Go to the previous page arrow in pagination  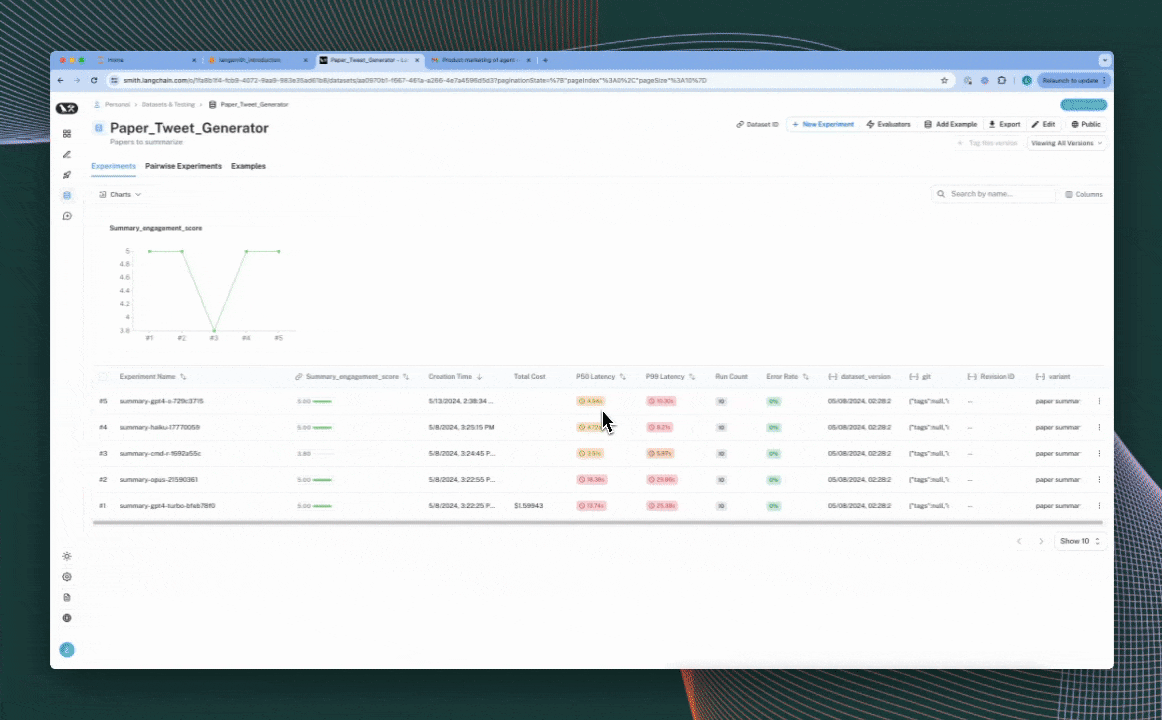(1019, 541)
